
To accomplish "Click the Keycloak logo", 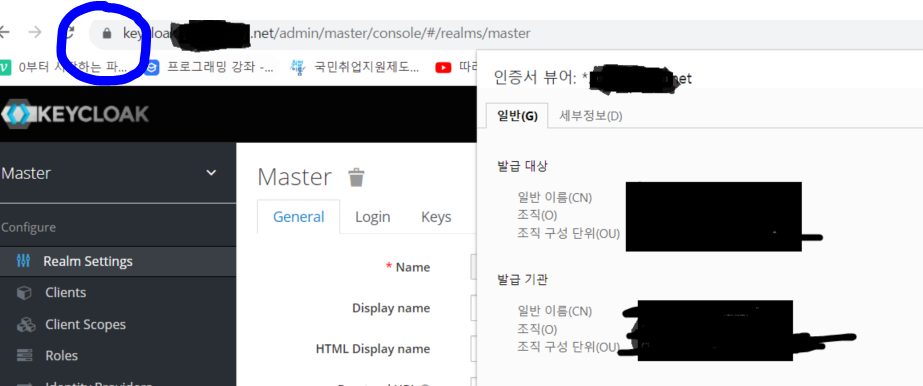I will tap(75, 114).
